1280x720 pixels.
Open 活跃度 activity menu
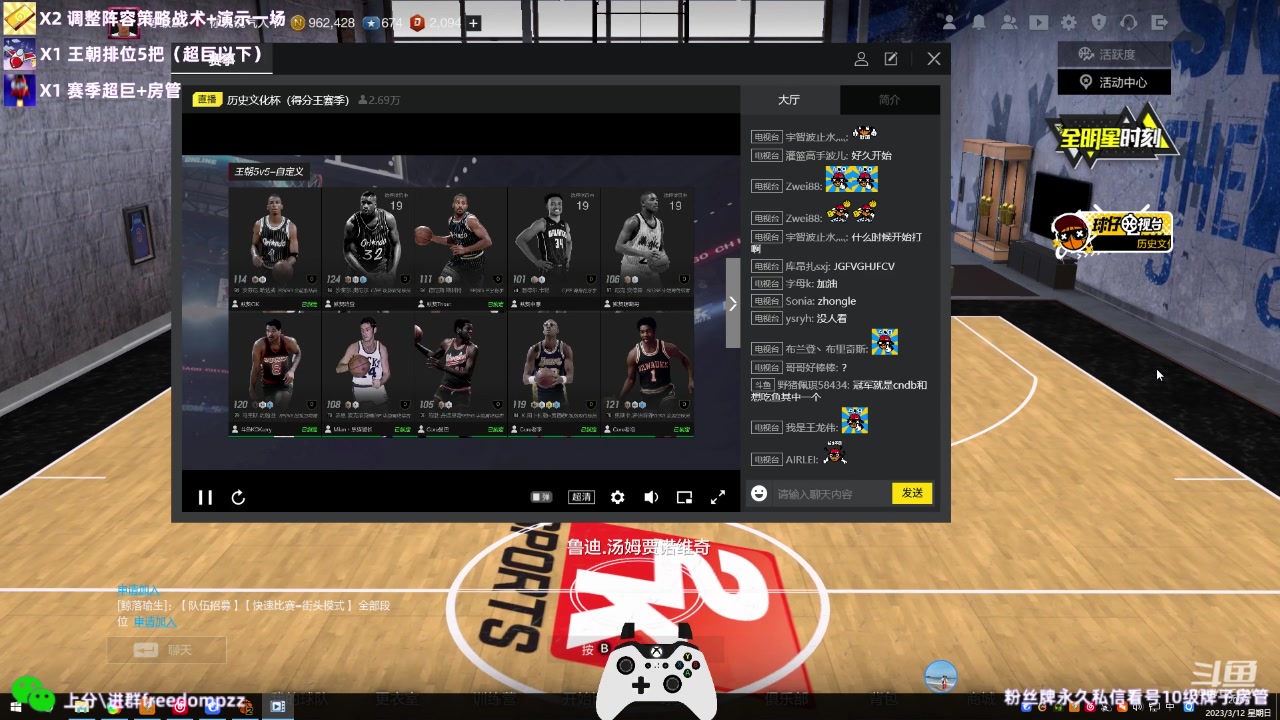(1114, 54)
